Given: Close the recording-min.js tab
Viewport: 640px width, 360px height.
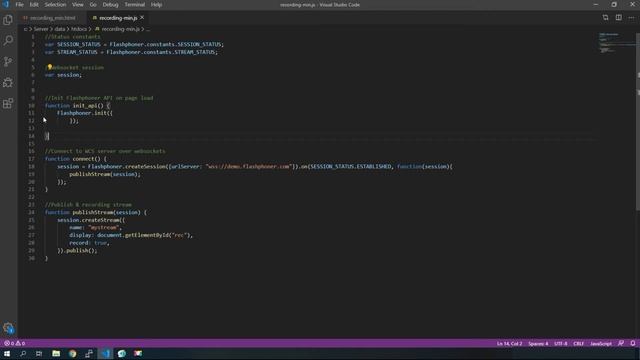Looking at the screenshot, I should tap(142, 18).
